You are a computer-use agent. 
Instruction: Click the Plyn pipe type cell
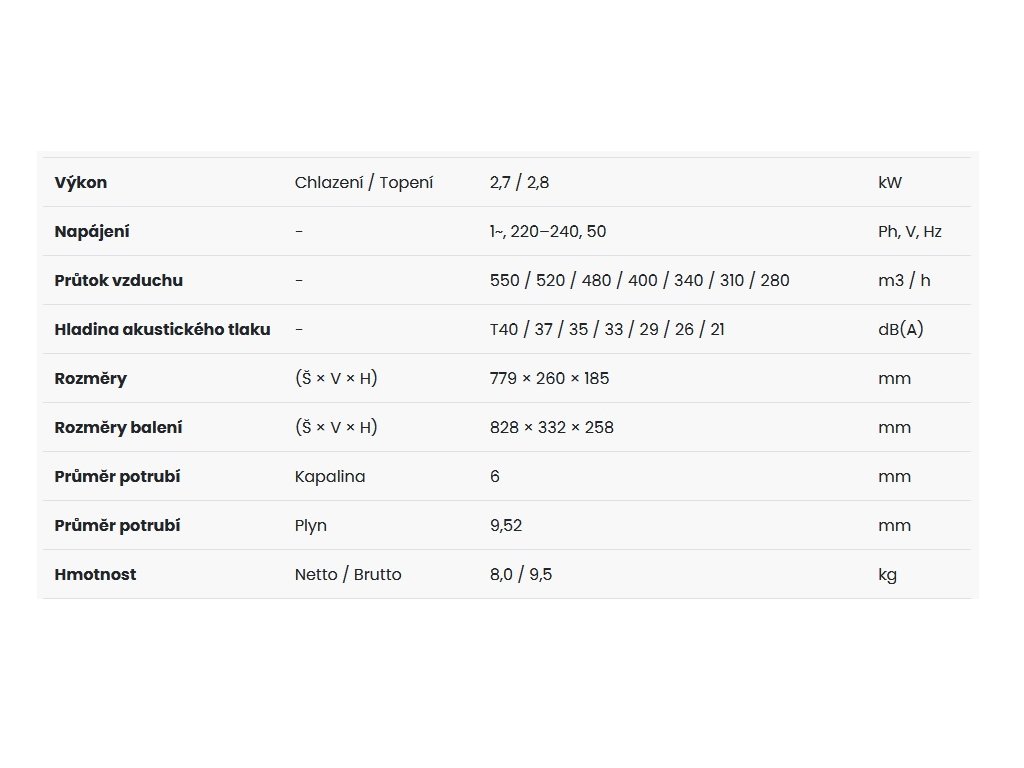pos(311,526)
